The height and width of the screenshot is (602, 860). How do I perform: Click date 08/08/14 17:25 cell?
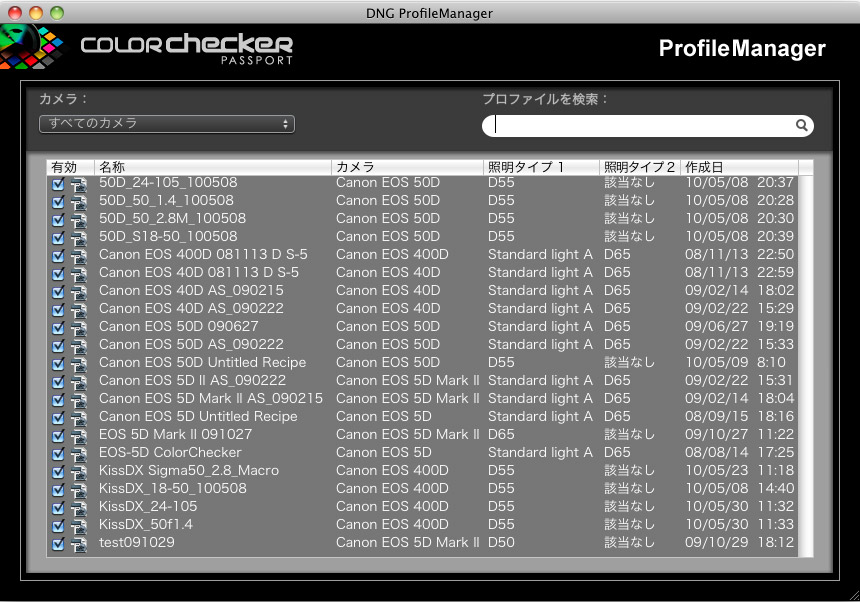click(739, 452)
